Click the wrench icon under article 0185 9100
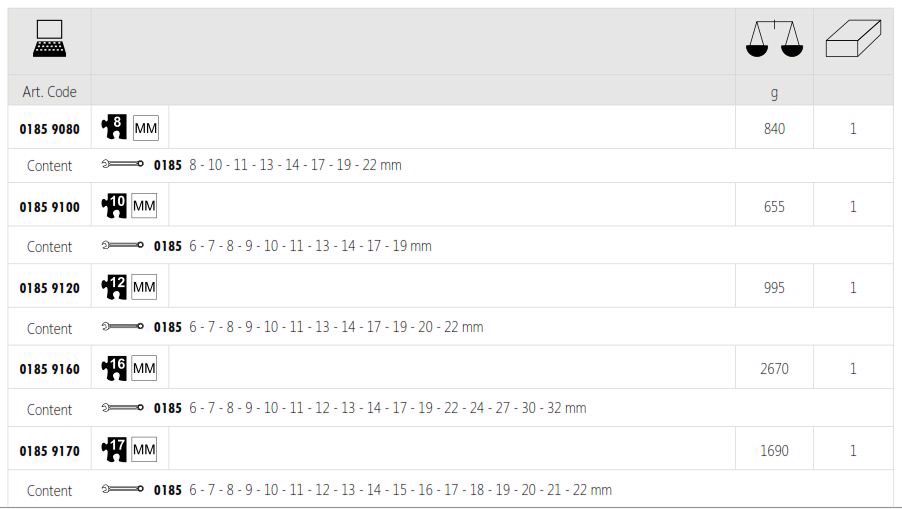Screen dimensions: 902x509 click(x=122, y=245)
